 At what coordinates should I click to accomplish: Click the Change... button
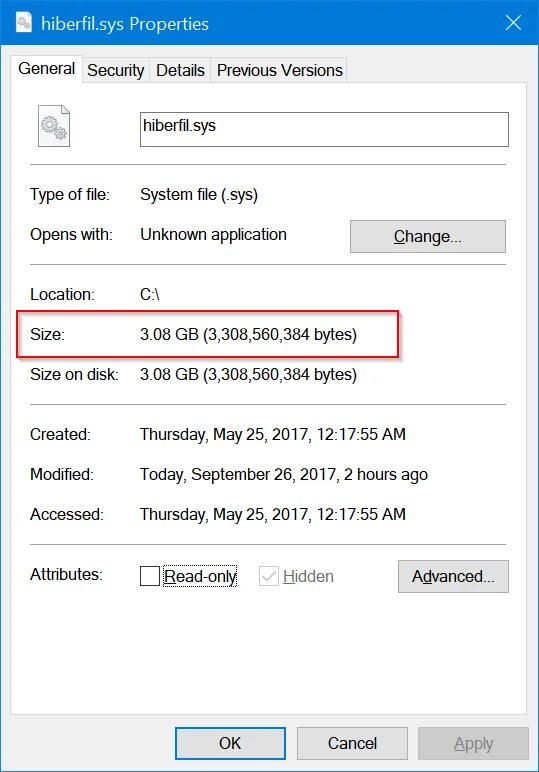point(428,236)
